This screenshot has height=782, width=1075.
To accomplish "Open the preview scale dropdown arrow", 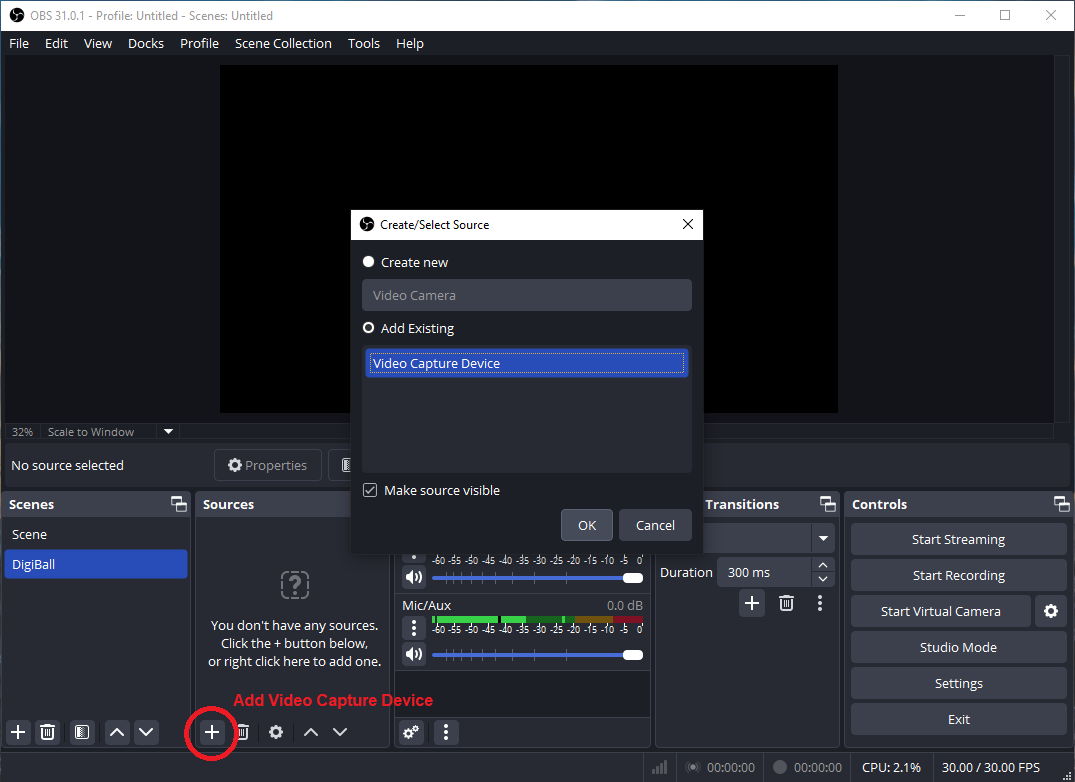I will pyautogui.click(x=168, y=432).
